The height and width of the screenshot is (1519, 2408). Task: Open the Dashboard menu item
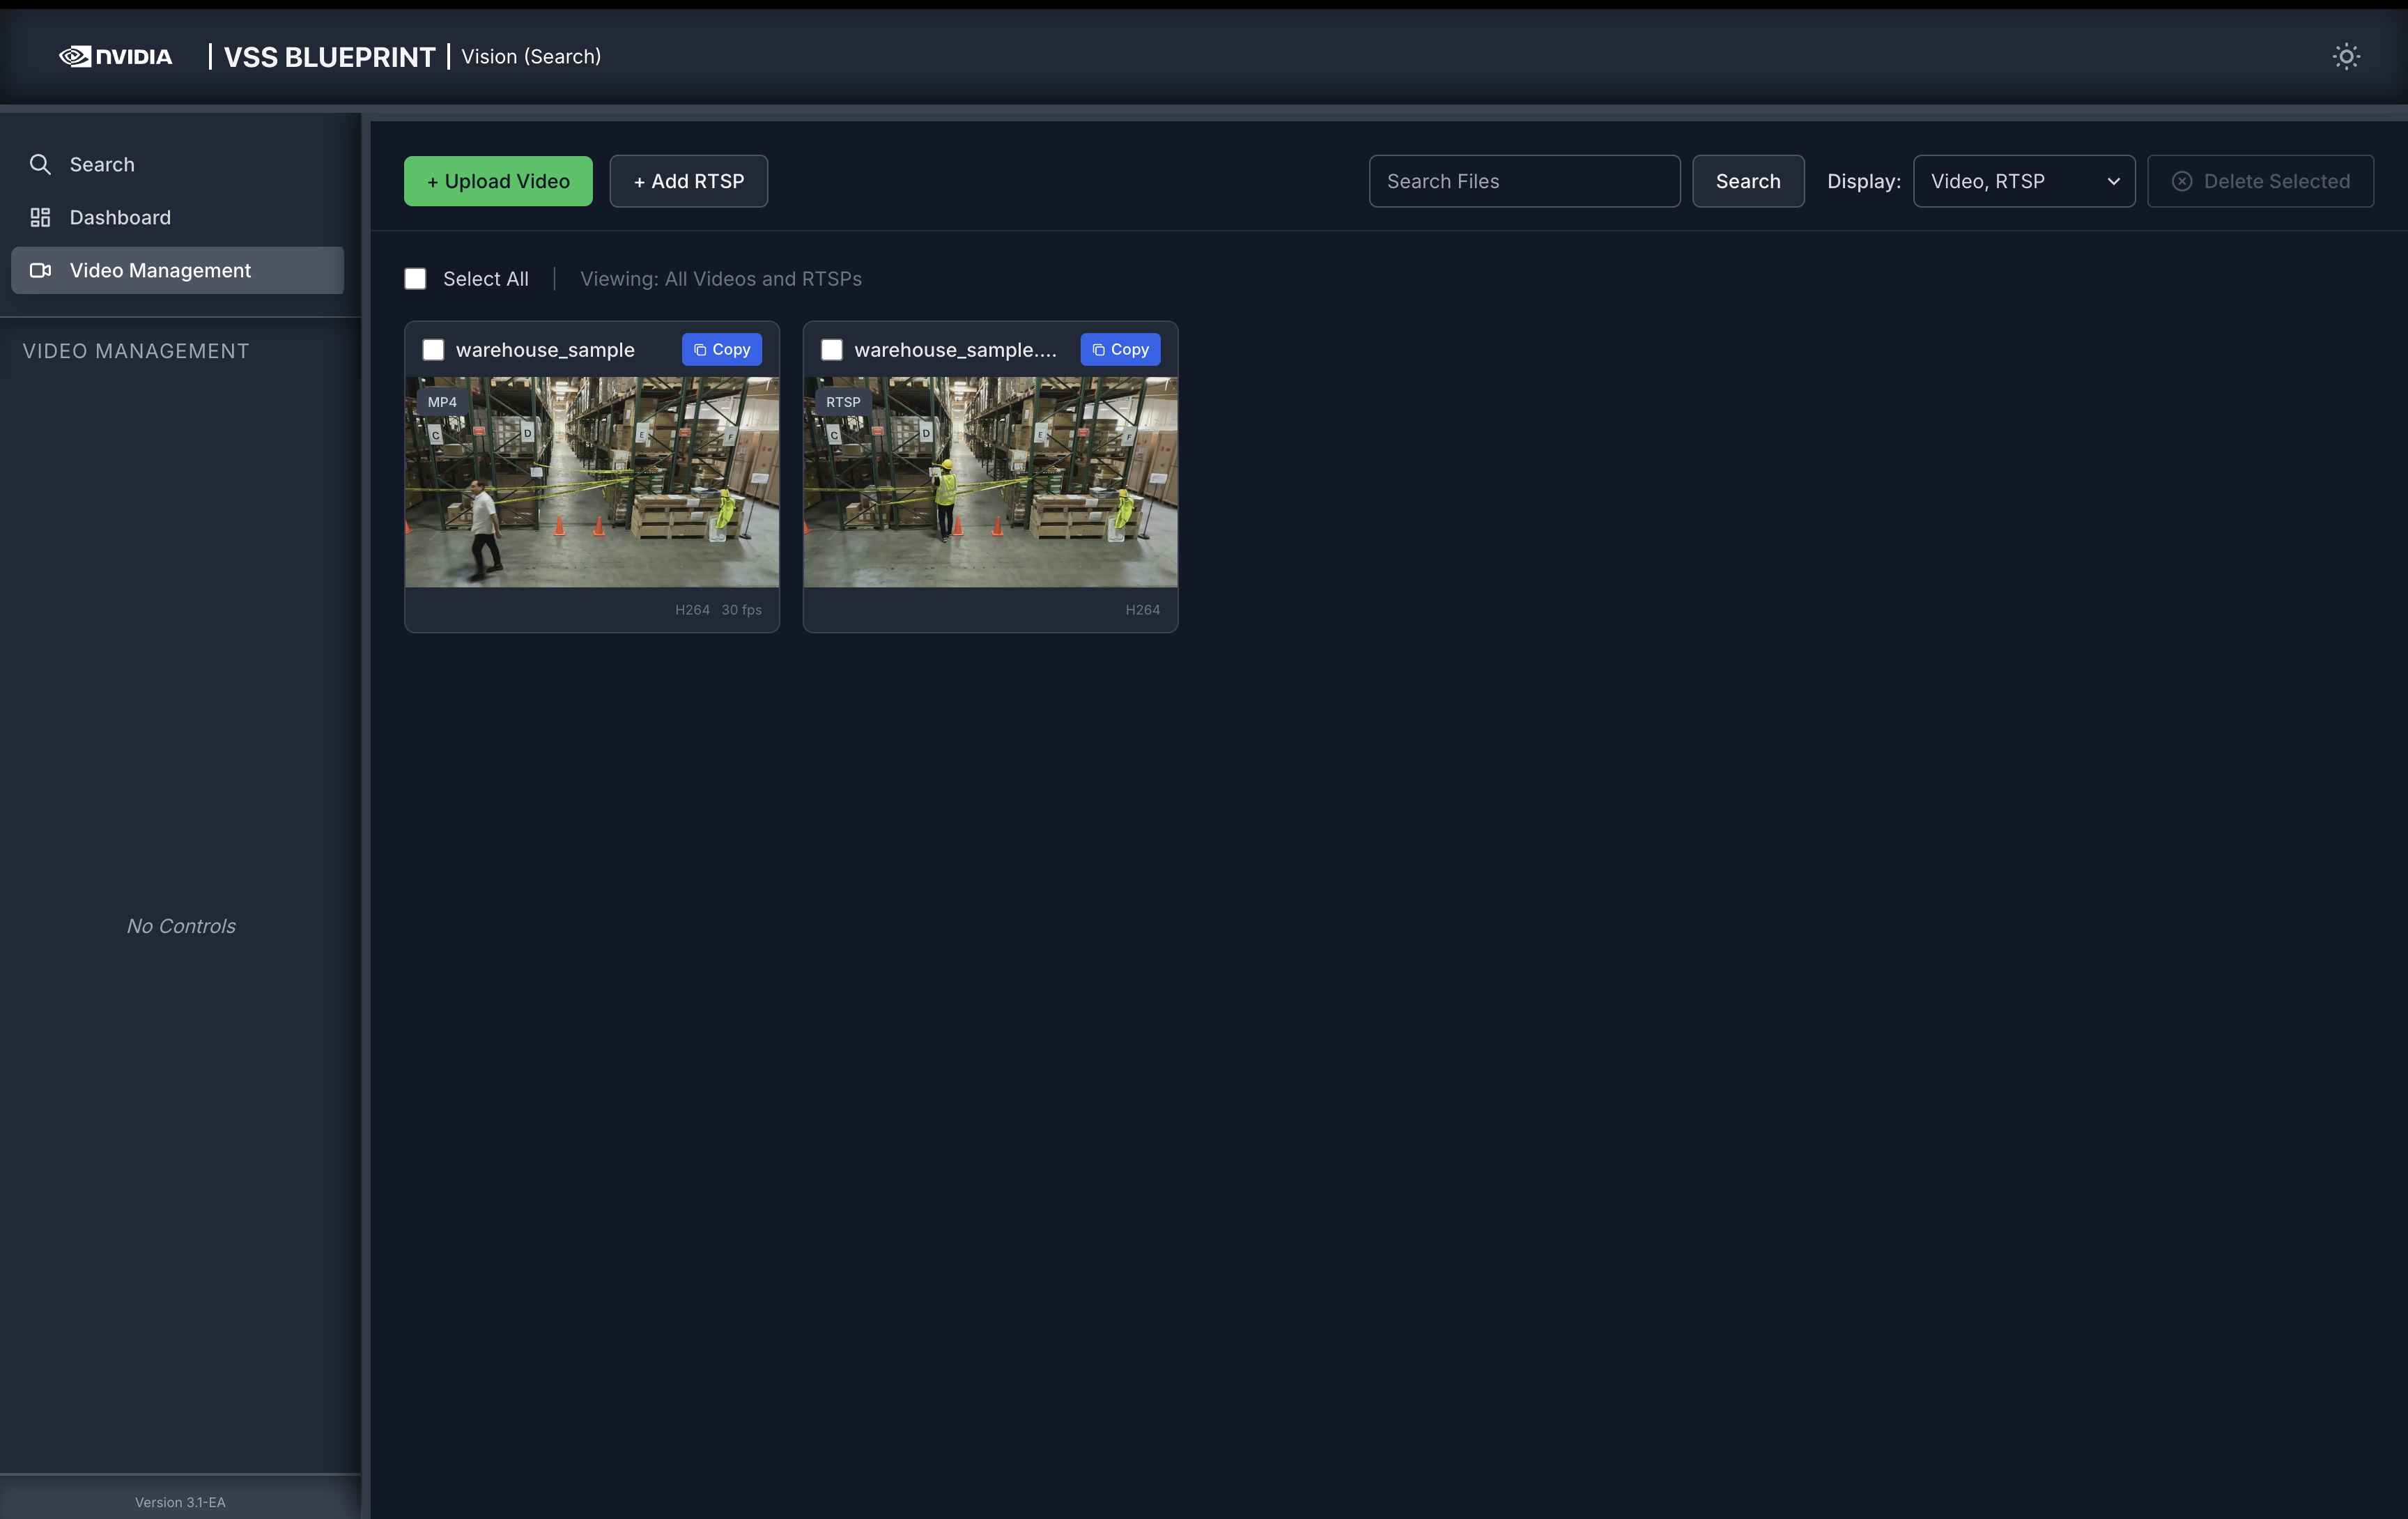tap(120, 217)
